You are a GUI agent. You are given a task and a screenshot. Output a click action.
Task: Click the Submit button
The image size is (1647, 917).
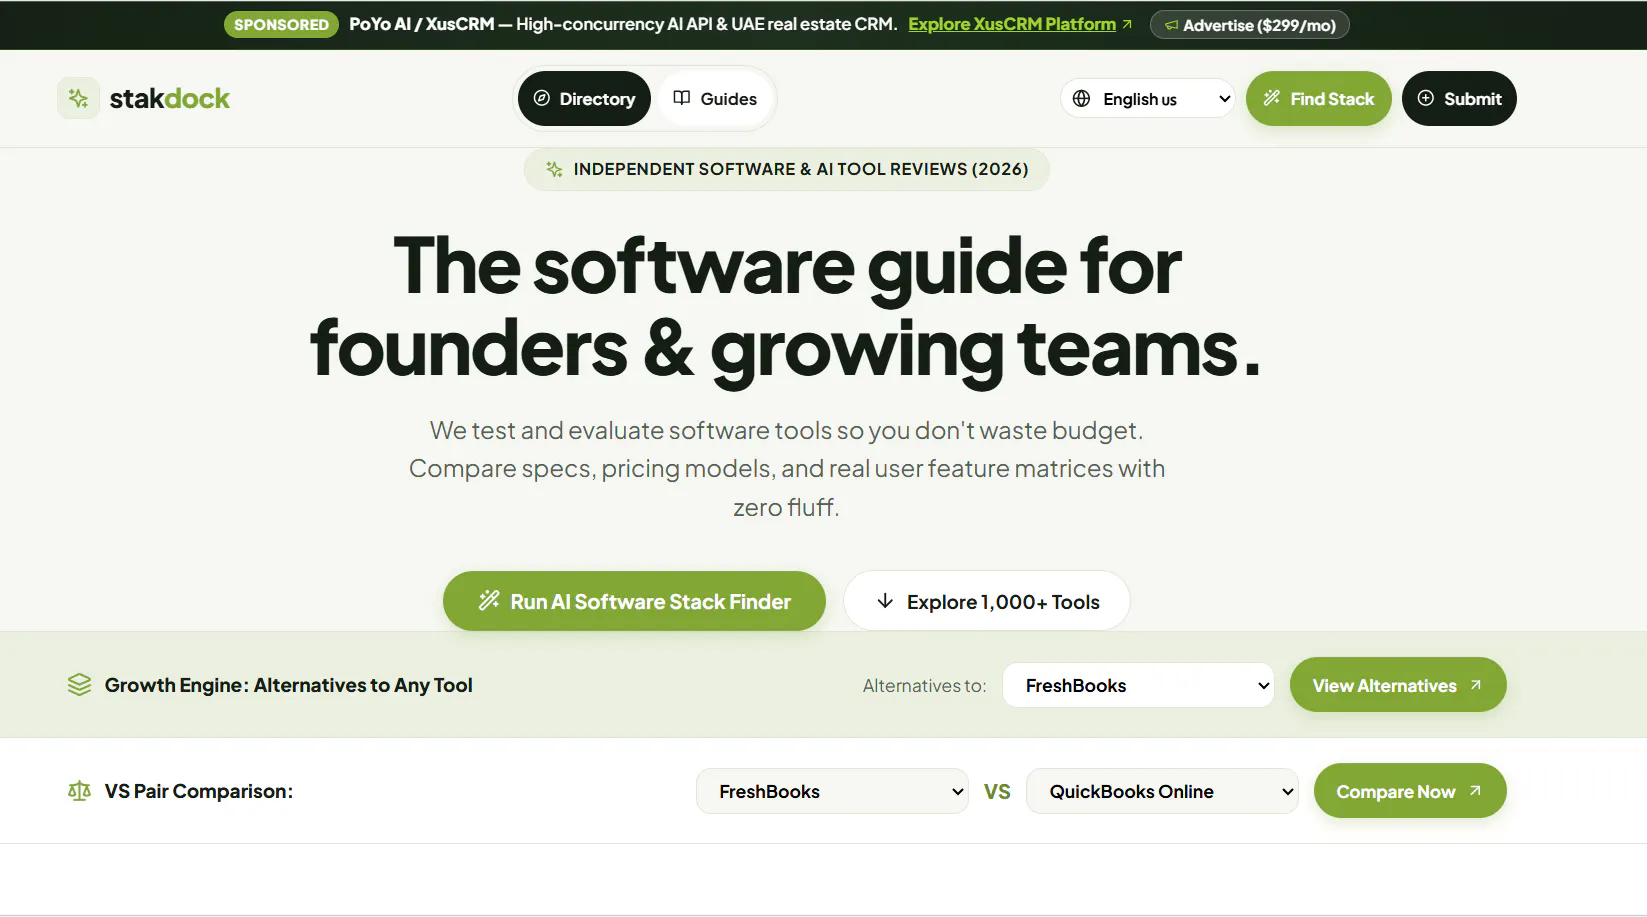(1459, 98)
